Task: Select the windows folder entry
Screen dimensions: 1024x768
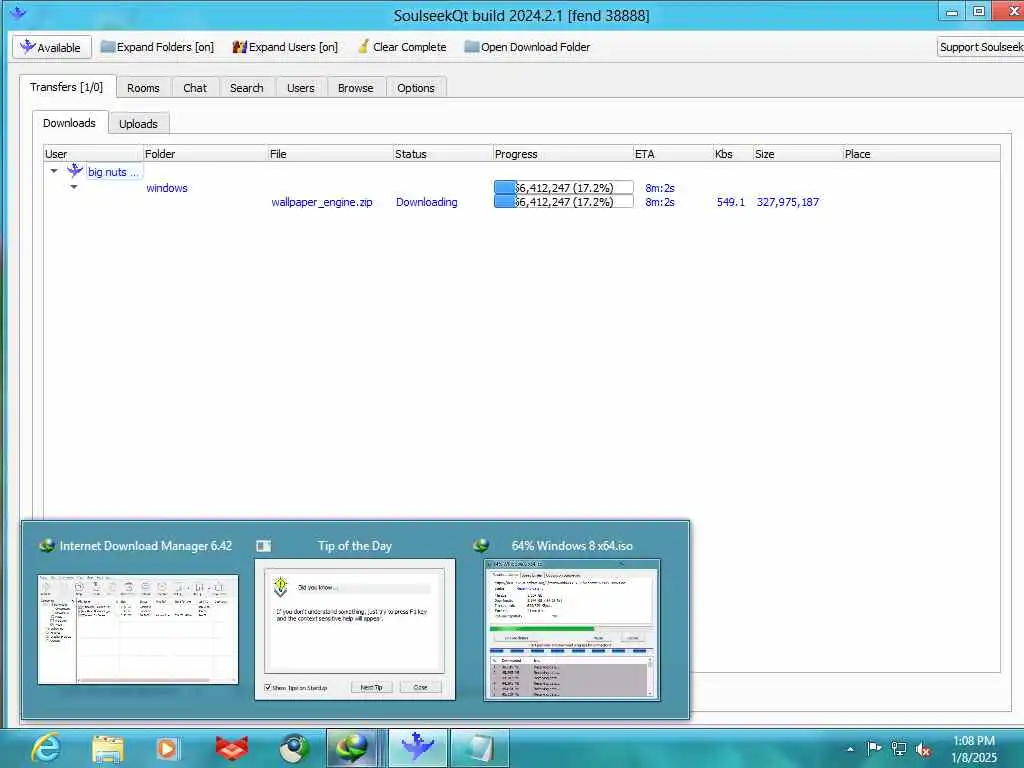Action: [x=167, y=188]
